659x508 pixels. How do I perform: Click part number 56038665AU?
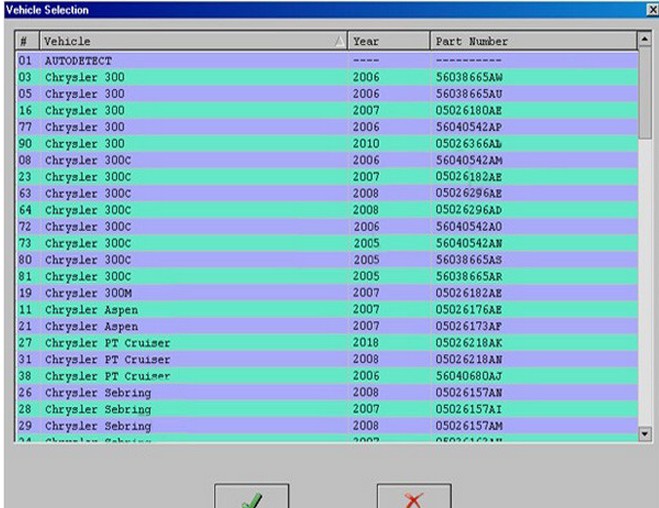pyautogui.click(x=469, y=94)
